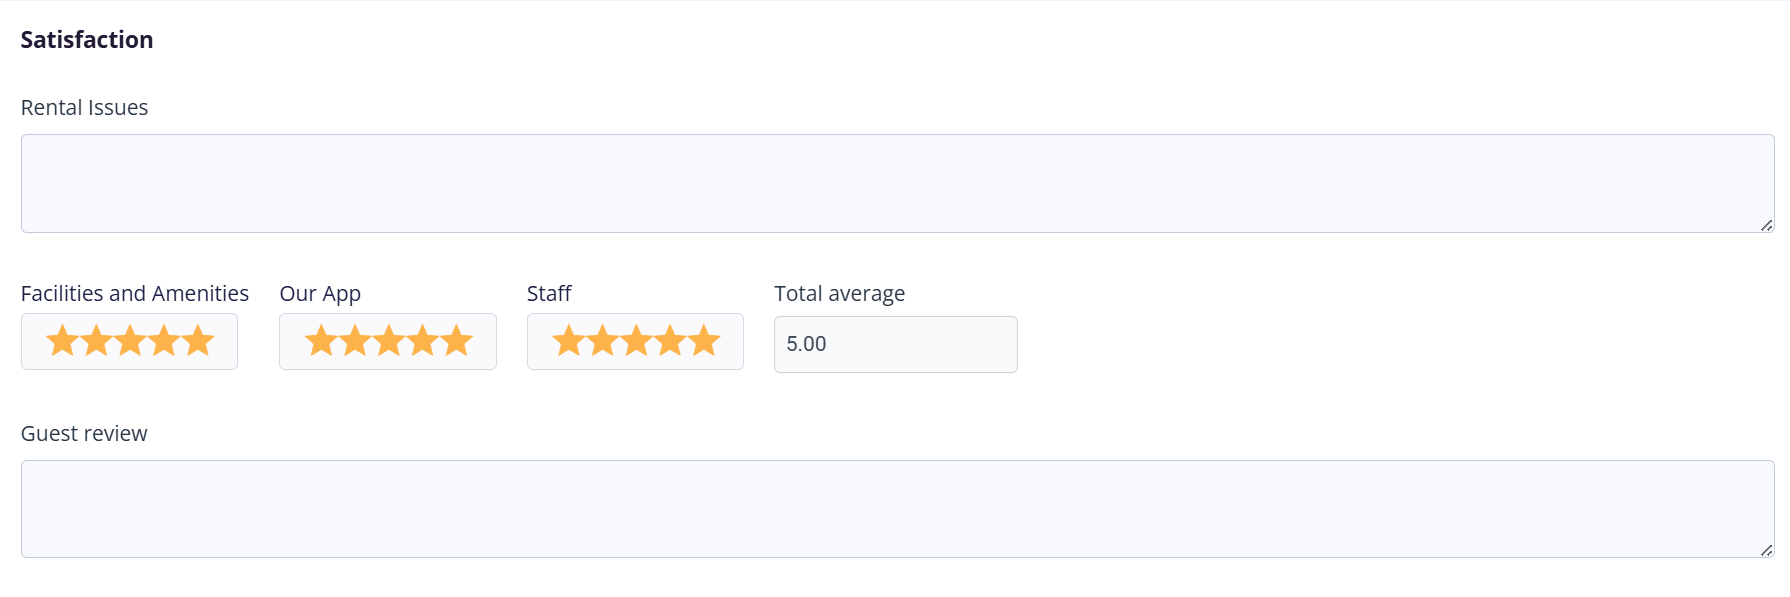
Task: Set Facilities and Amenities rating to one star
Action: tap(62, 341)
